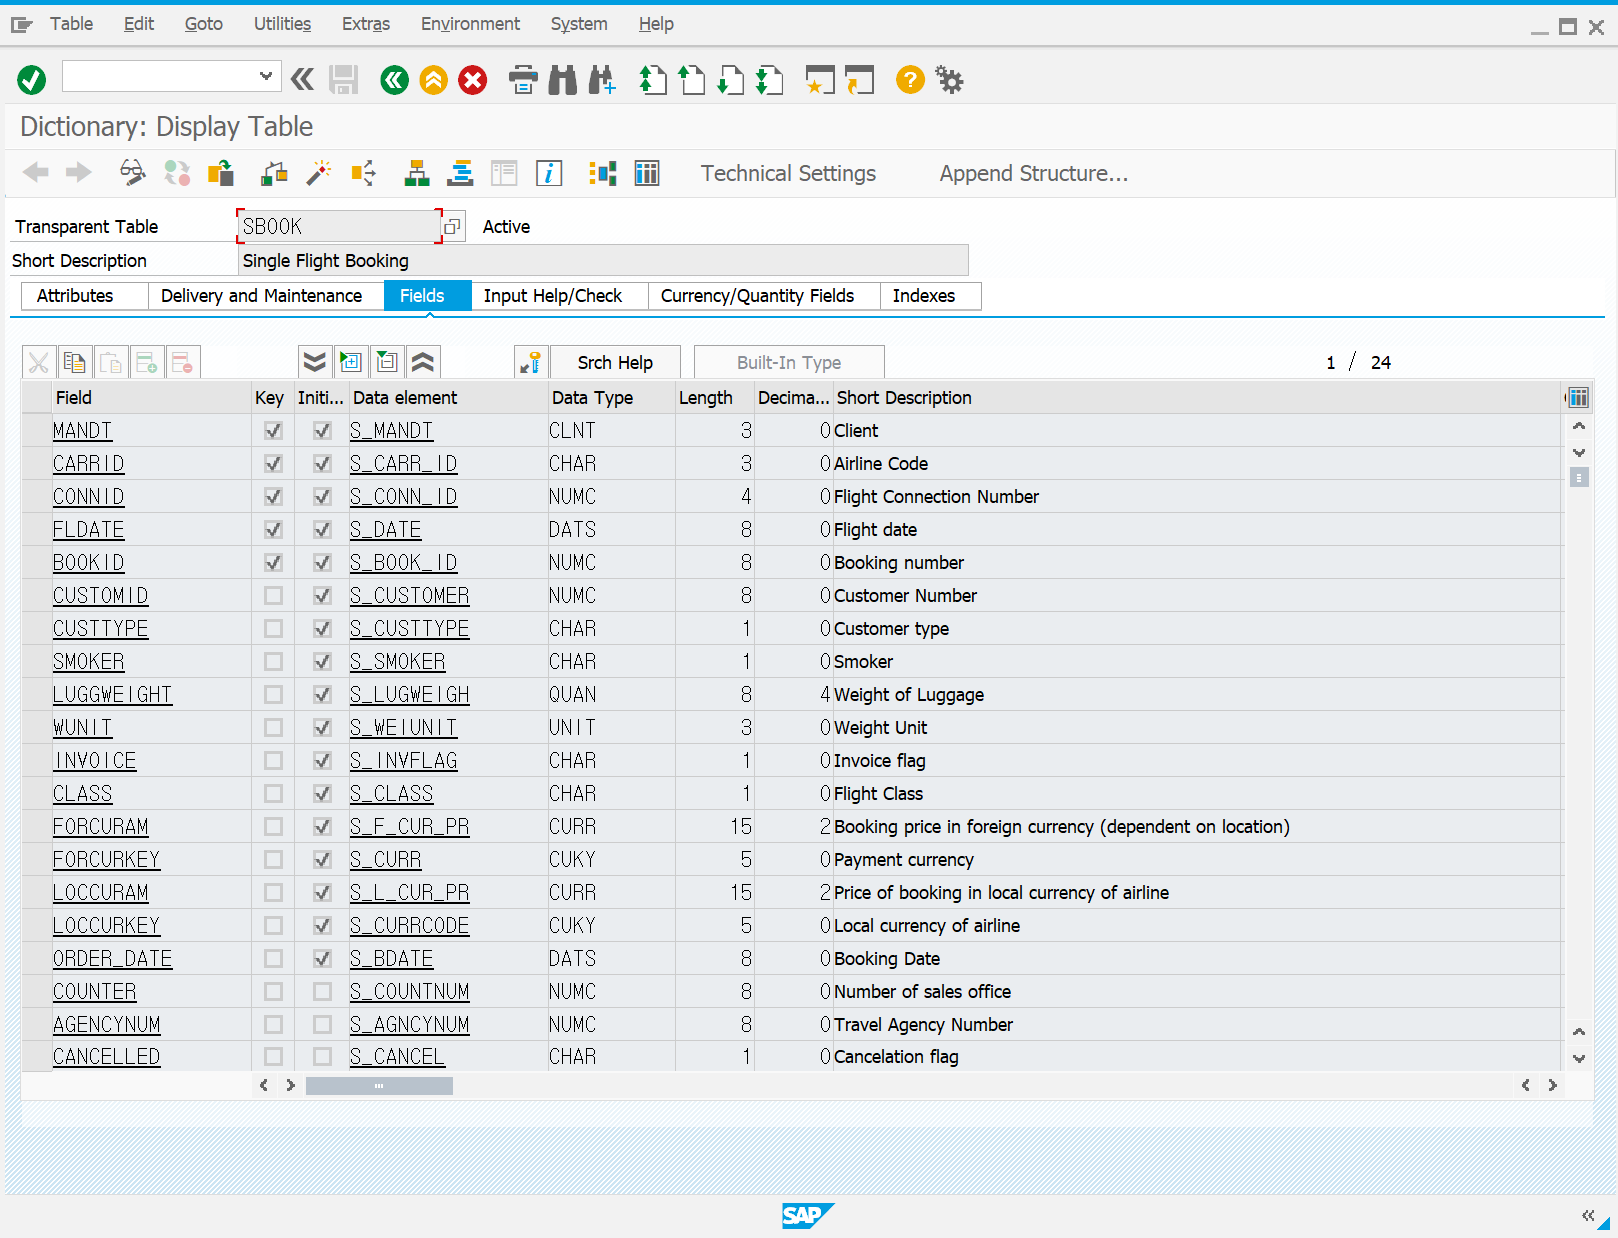Click the blue Information i icon
Viewport: 1618px width, 1238px height.
(549, 173)
